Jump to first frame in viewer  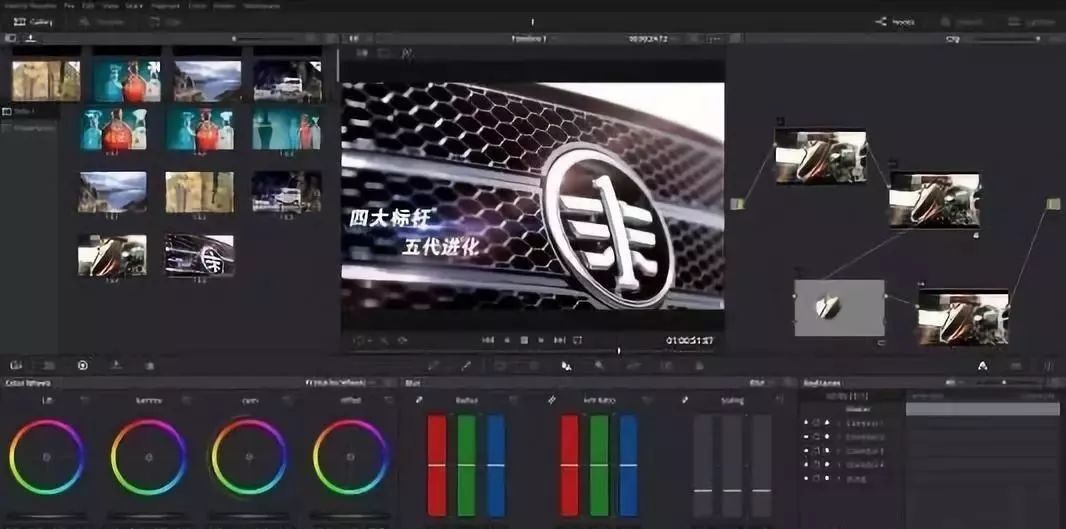pyautogui.click(x=488, y=340)
